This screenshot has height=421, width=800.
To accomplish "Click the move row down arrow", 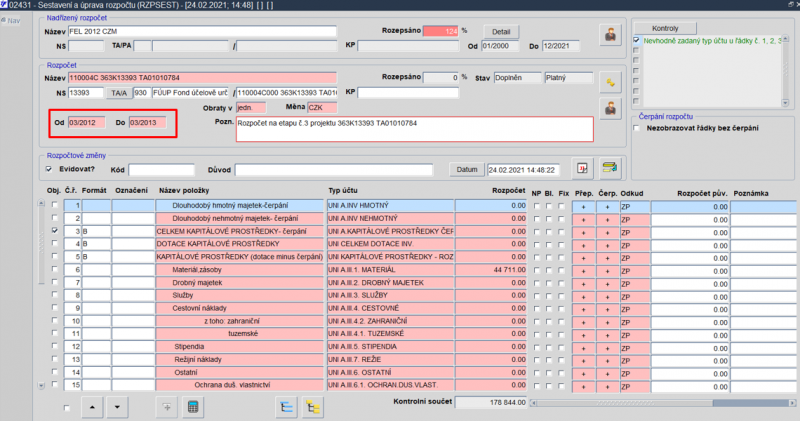I will pos(117,407).
